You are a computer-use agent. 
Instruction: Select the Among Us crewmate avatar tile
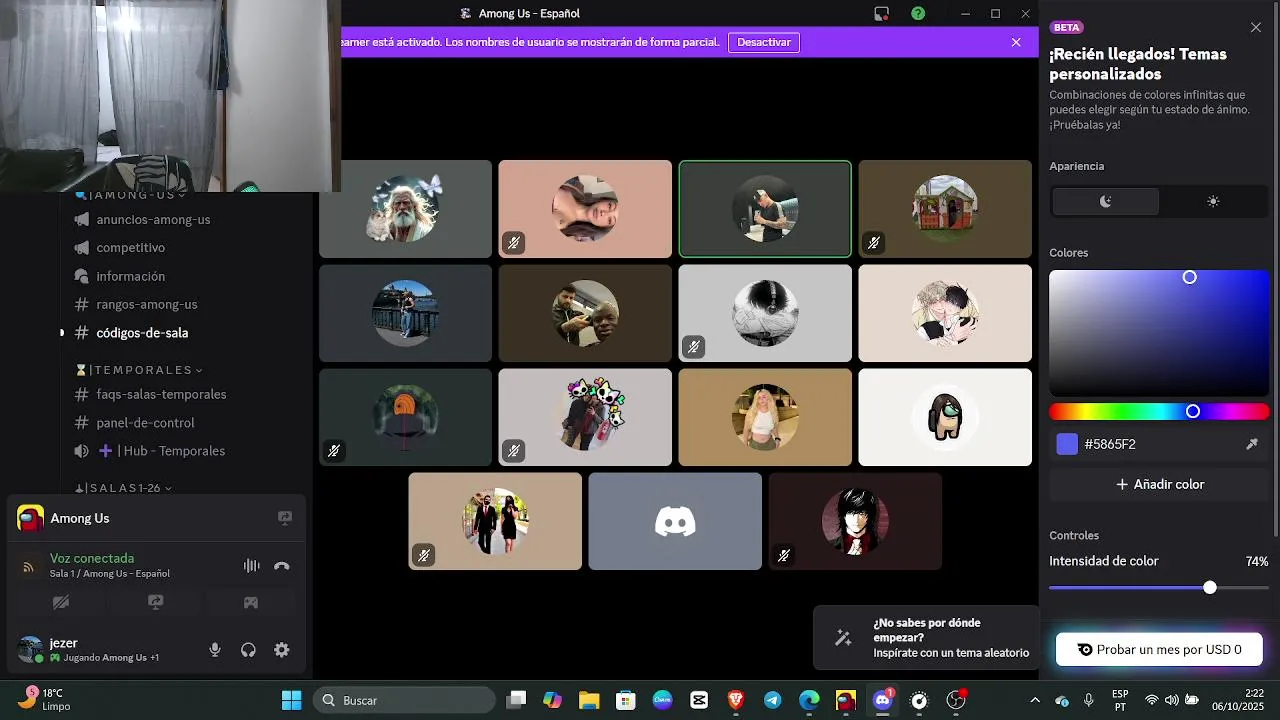(x=945, y=417)
